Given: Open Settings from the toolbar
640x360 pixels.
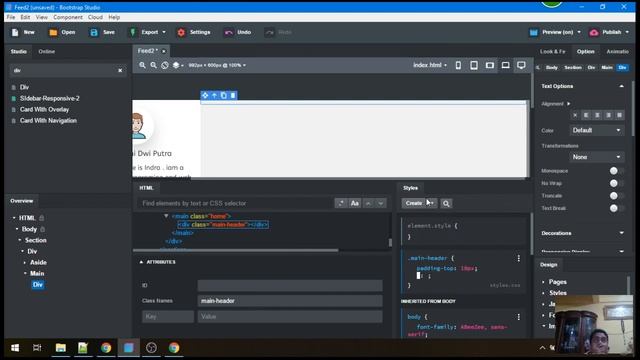Looking at the screenshot, I should pyautogui.click(x=194, y=32).
